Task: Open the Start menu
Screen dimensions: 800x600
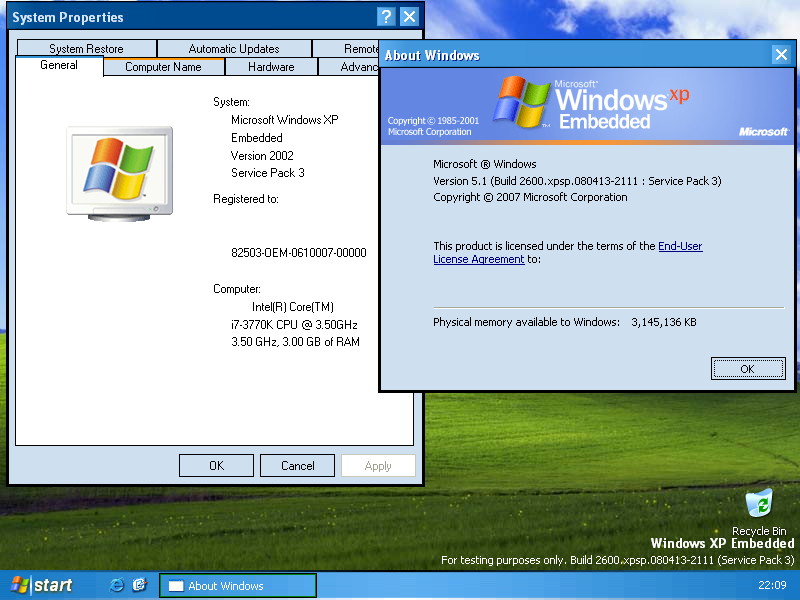Action: 42,585
